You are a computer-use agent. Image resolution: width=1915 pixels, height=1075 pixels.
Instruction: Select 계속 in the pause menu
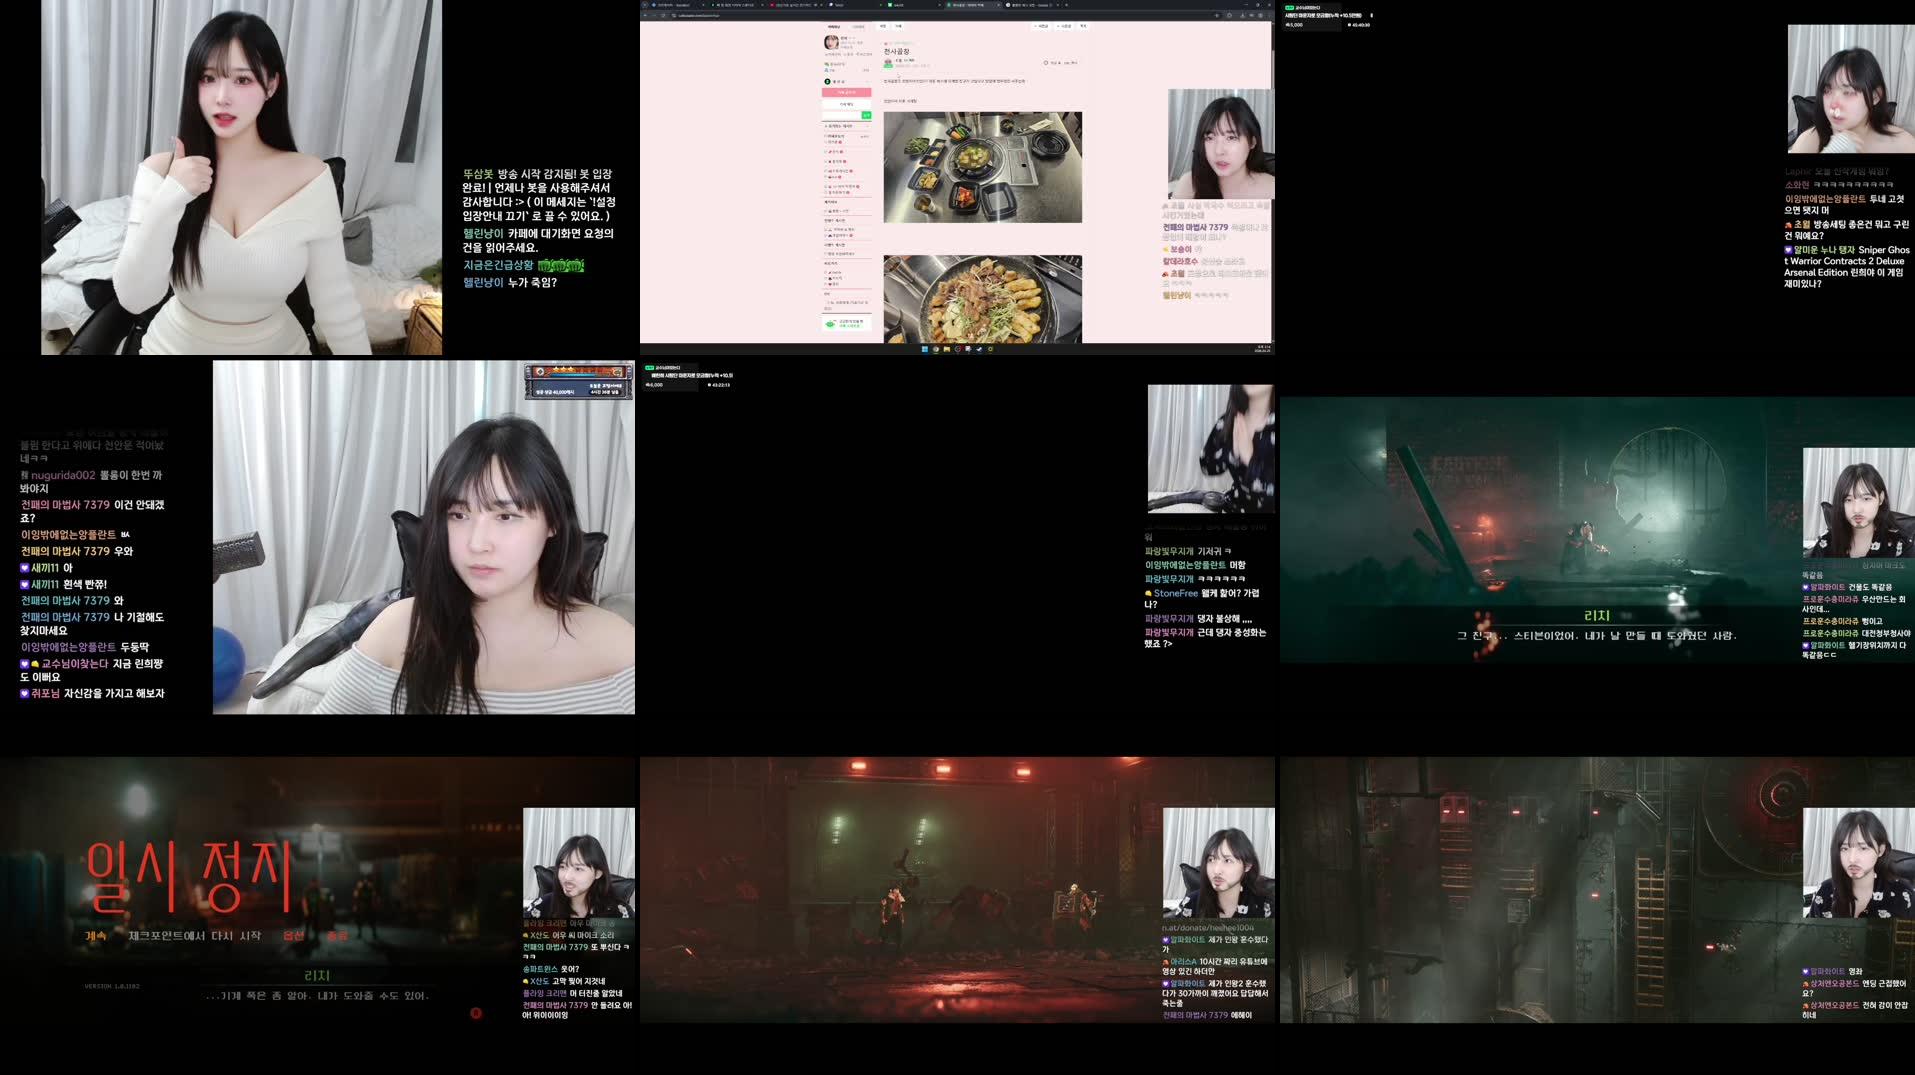tap(95, 936)
